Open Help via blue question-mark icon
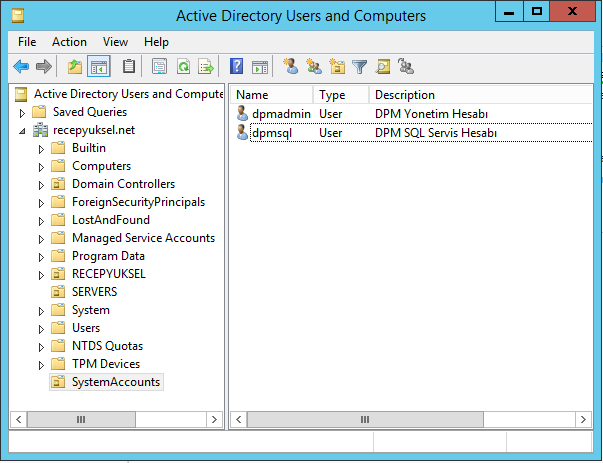The image size is (603, 463). (237, 66)
